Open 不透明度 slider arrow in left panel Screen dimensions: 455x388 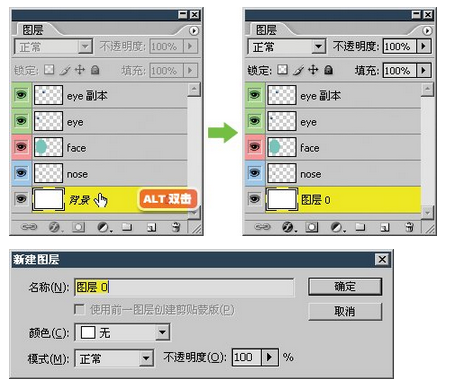coord(190,46)
